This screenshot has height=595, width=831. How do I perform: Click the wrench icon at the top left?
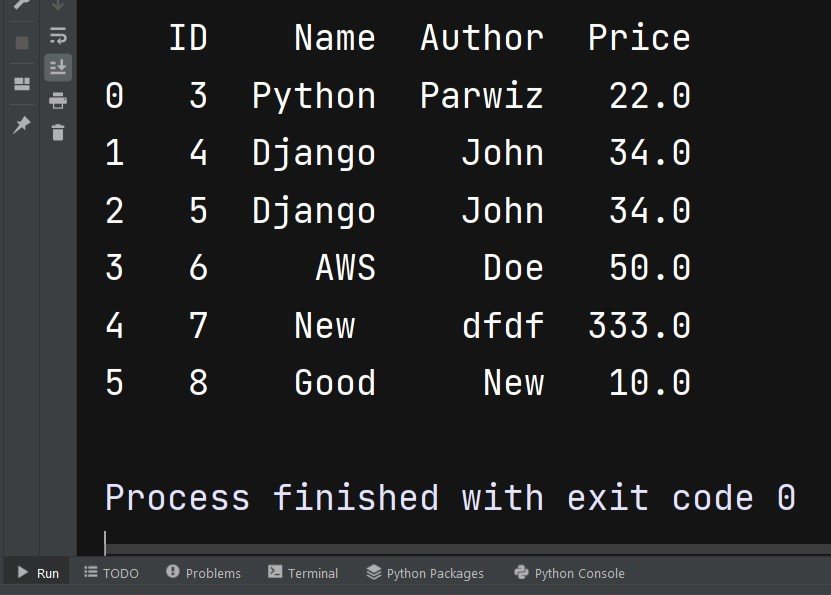pos(22,4)
